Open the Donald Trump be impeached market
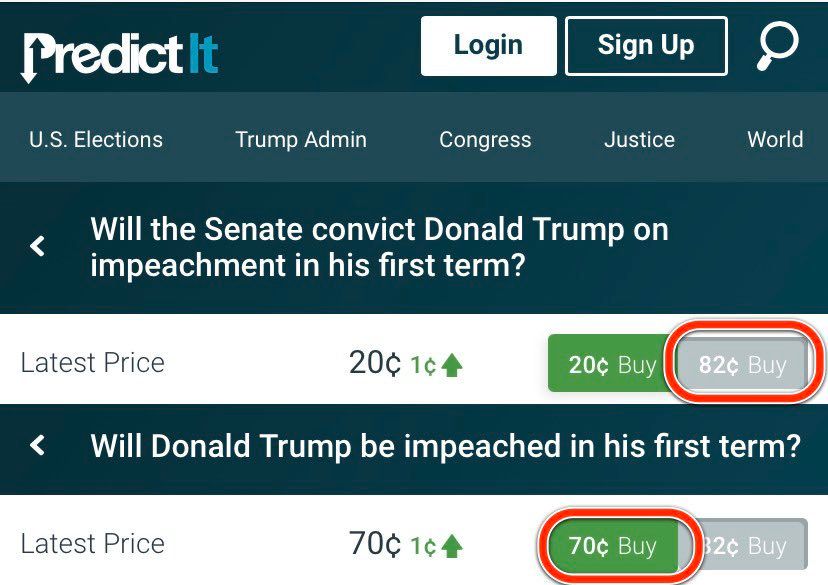 click(445, 446)
